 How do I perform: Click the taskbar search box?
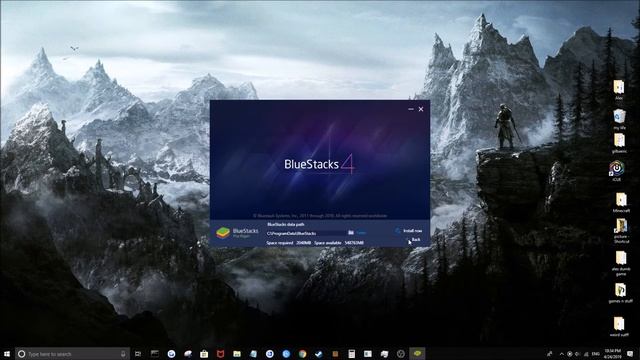coord(72,354)
